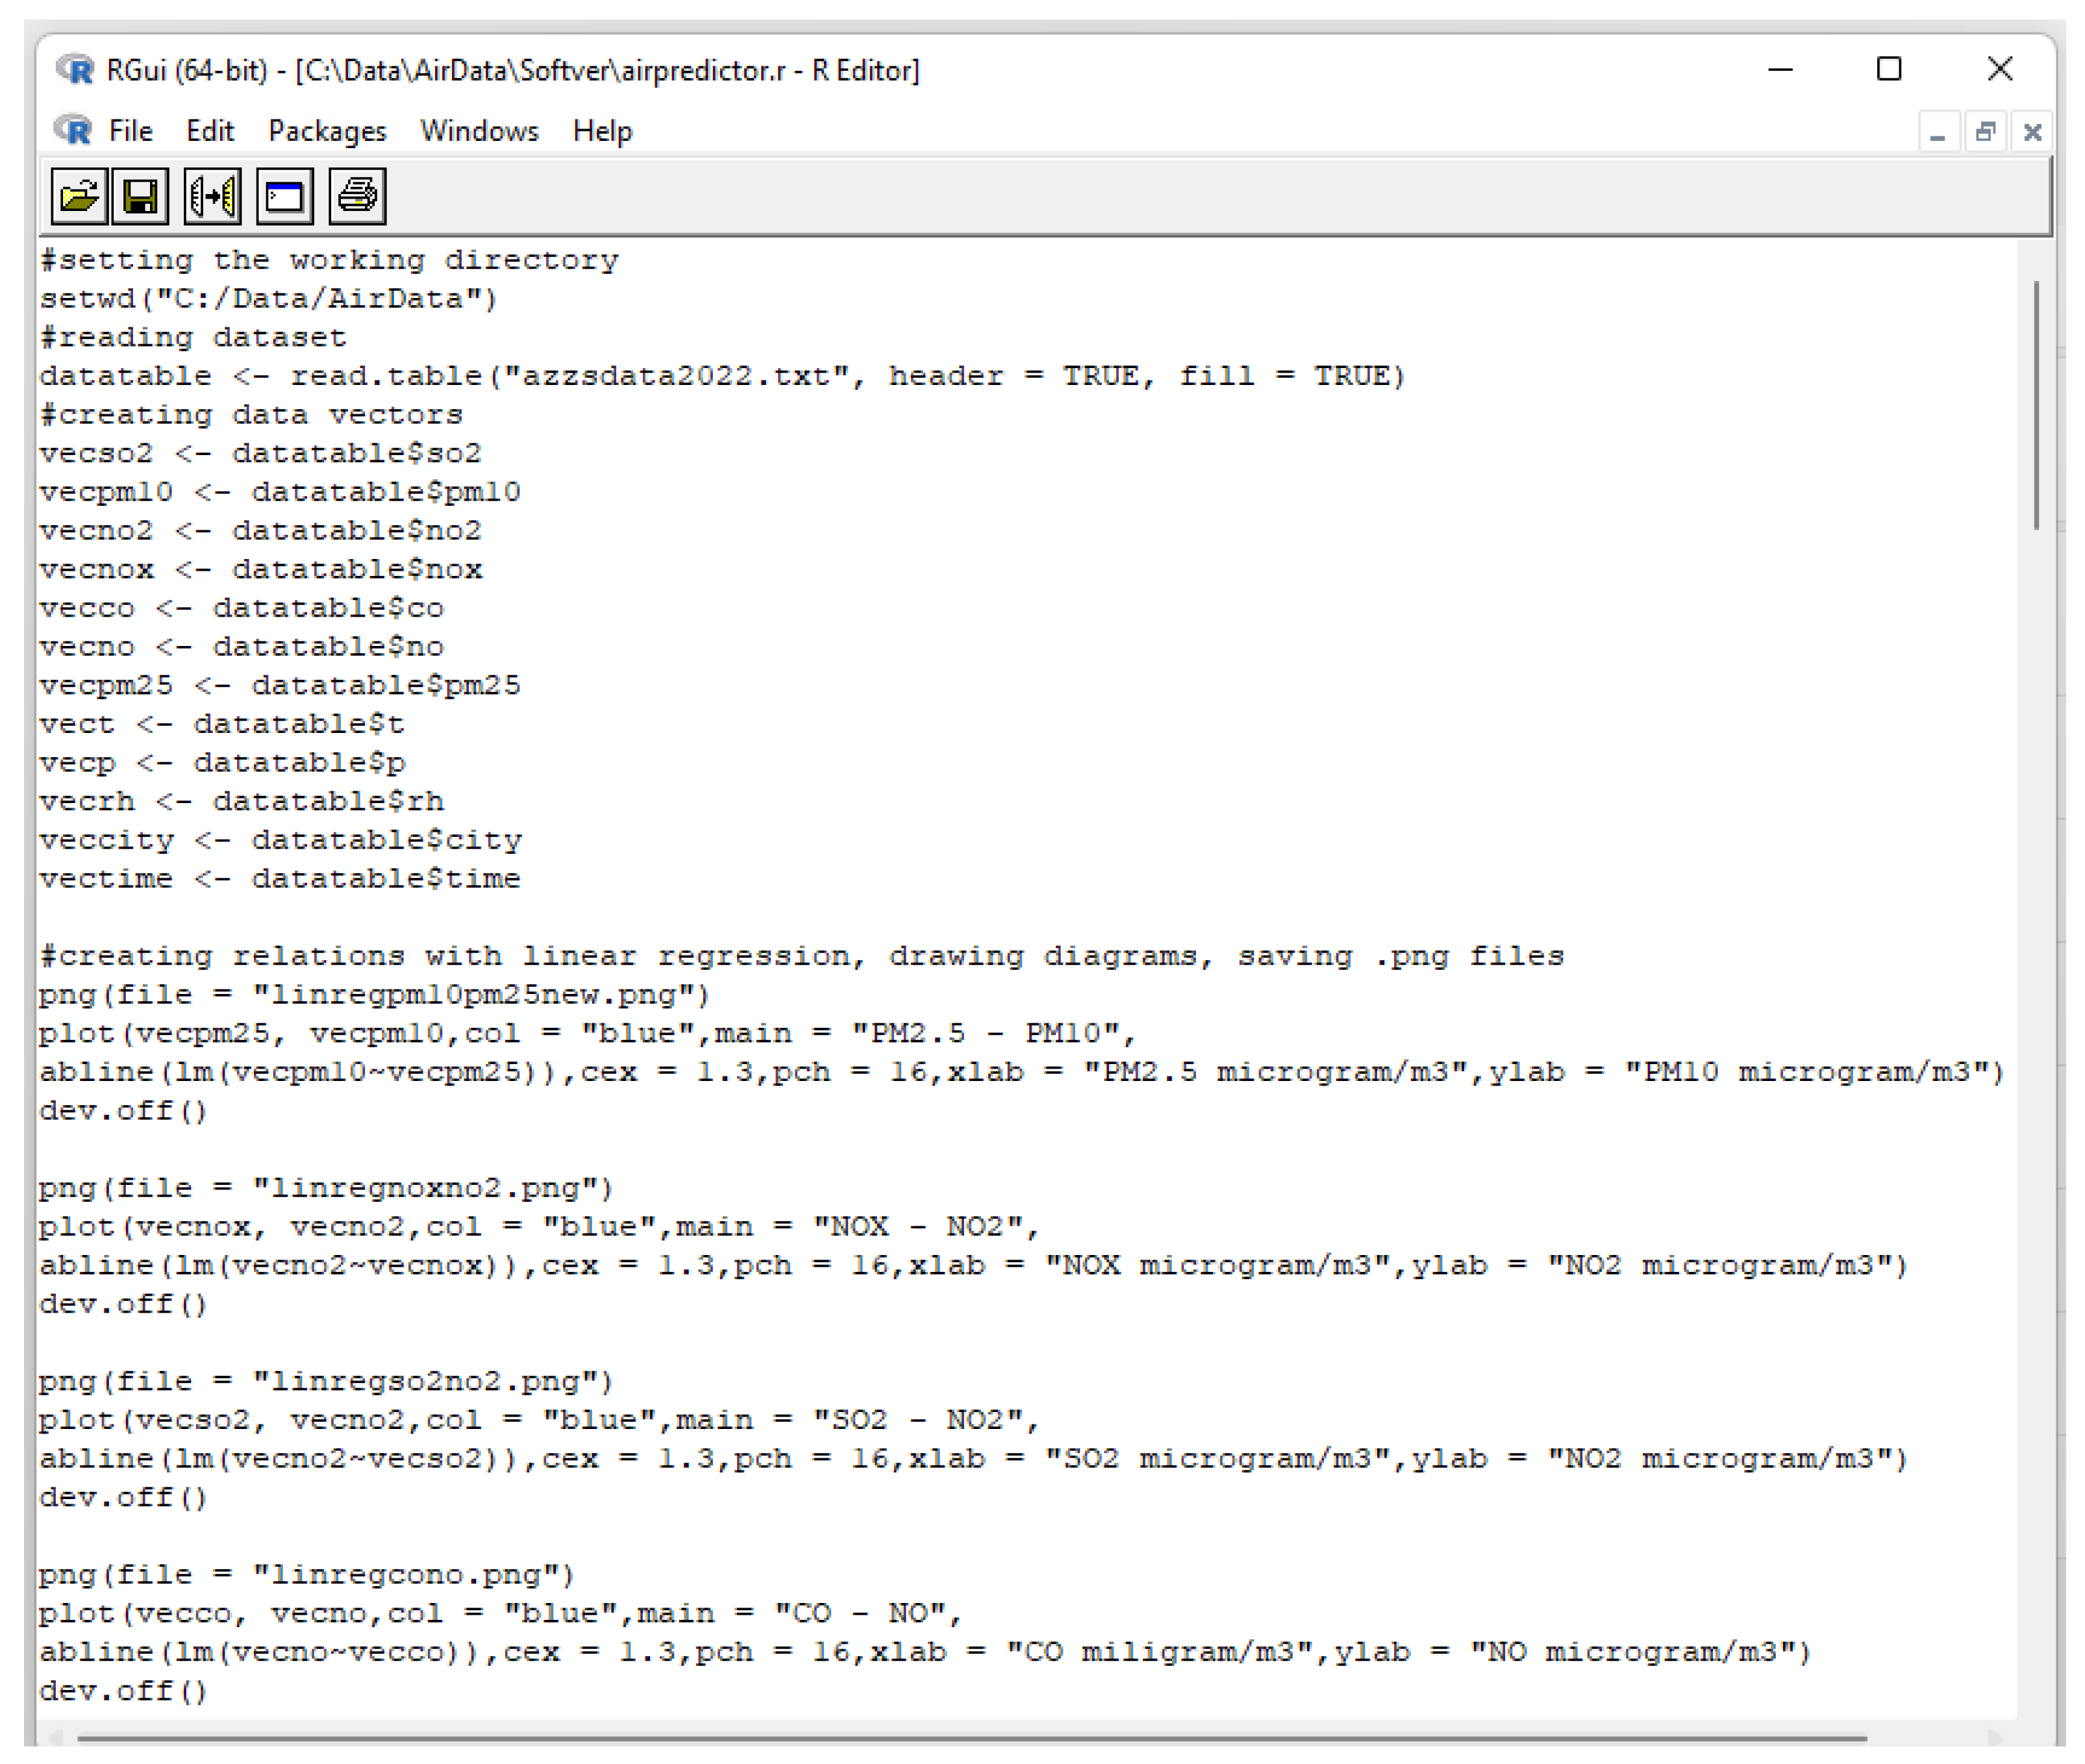Screen dimensions: 2085x1764
Task: Click the line "vect <- datatable$t"
Action: pos(222,724)
